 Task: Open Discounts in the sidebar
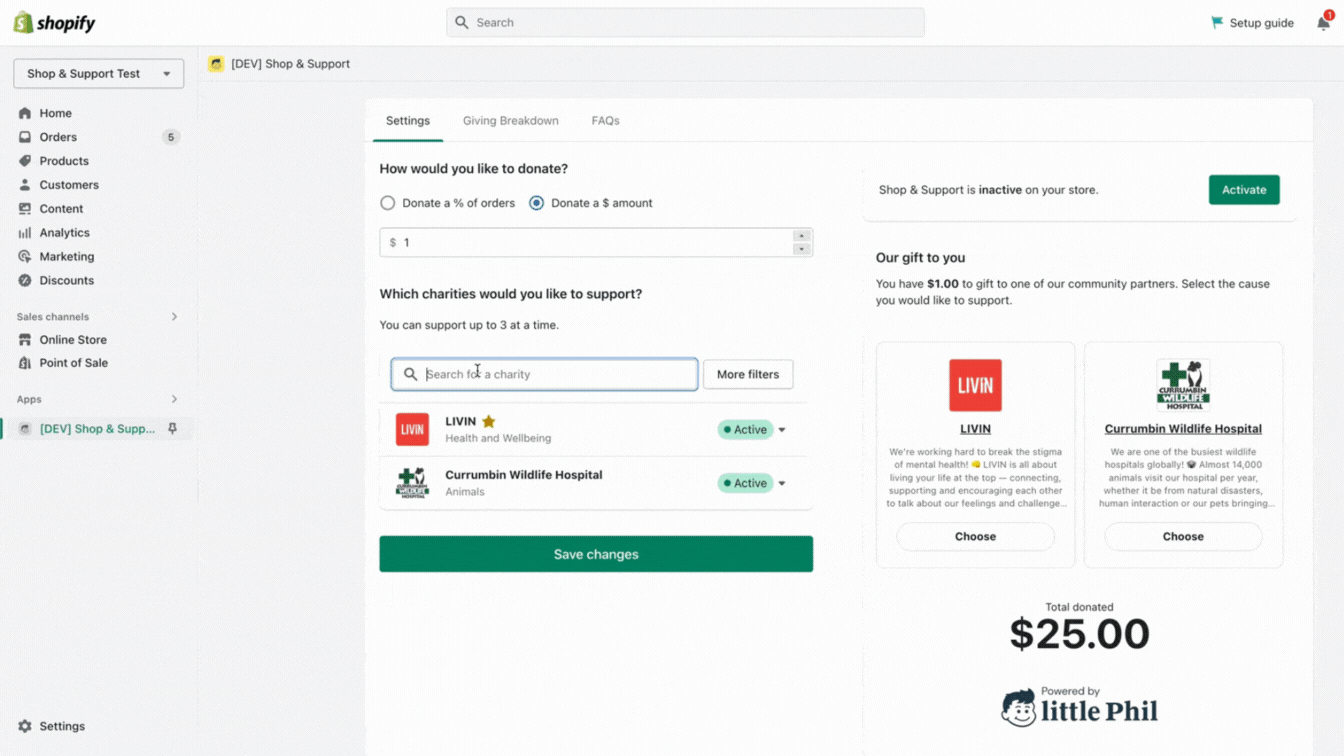[66, 281]
